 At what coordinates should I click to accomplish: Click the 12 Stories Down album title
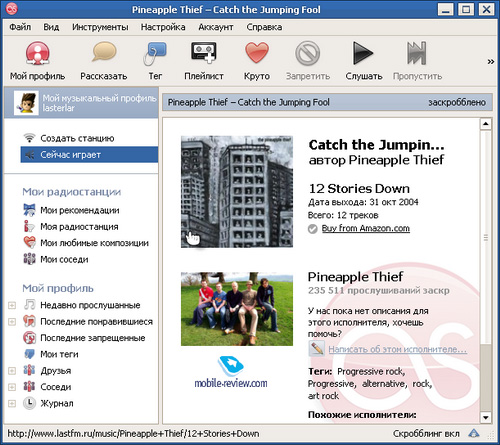(359, 188)
